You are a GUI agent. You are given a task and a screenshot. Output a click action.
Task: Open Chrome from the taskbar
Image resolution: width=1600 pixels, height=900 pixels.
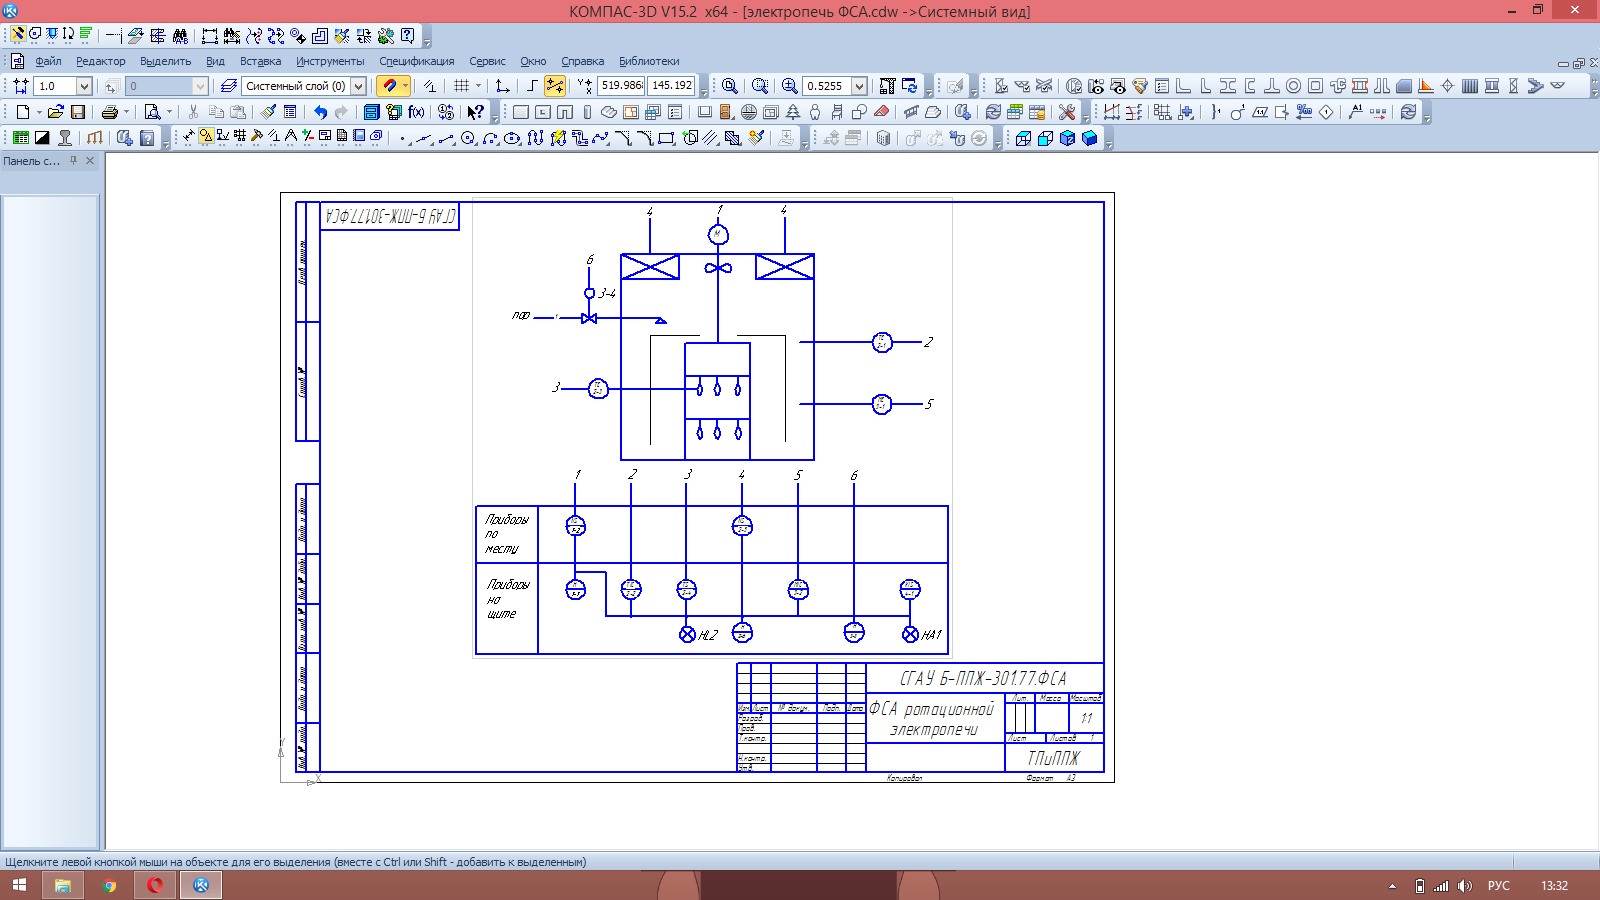109,885
